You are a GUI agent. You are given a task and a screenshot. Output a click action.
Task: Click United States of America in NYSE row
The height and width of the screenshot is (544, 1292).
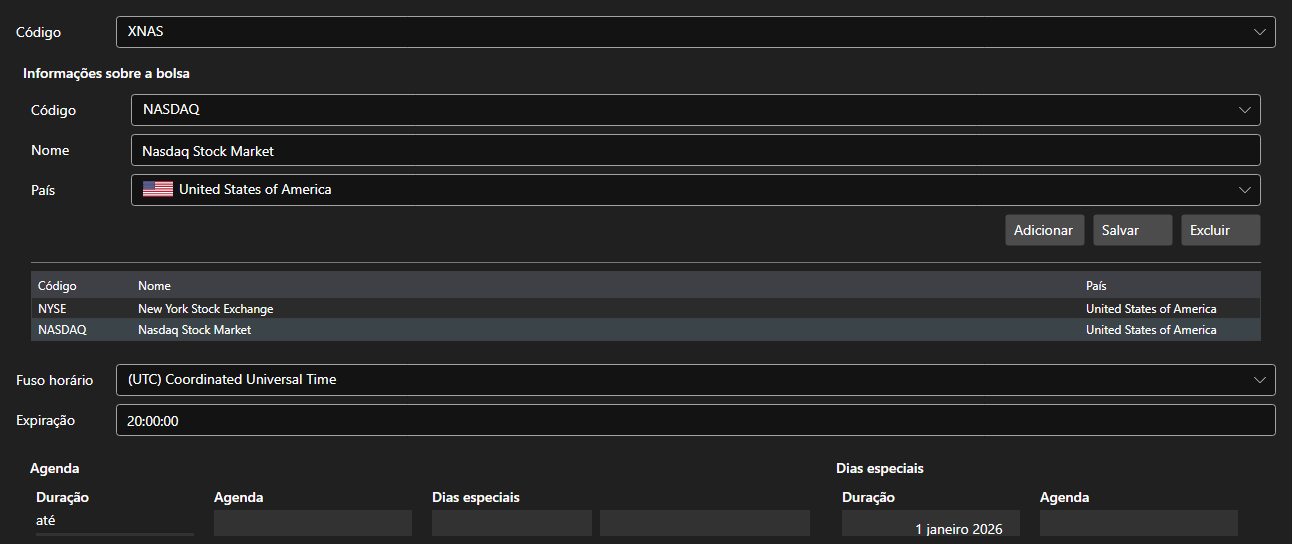click(1151, 309)
